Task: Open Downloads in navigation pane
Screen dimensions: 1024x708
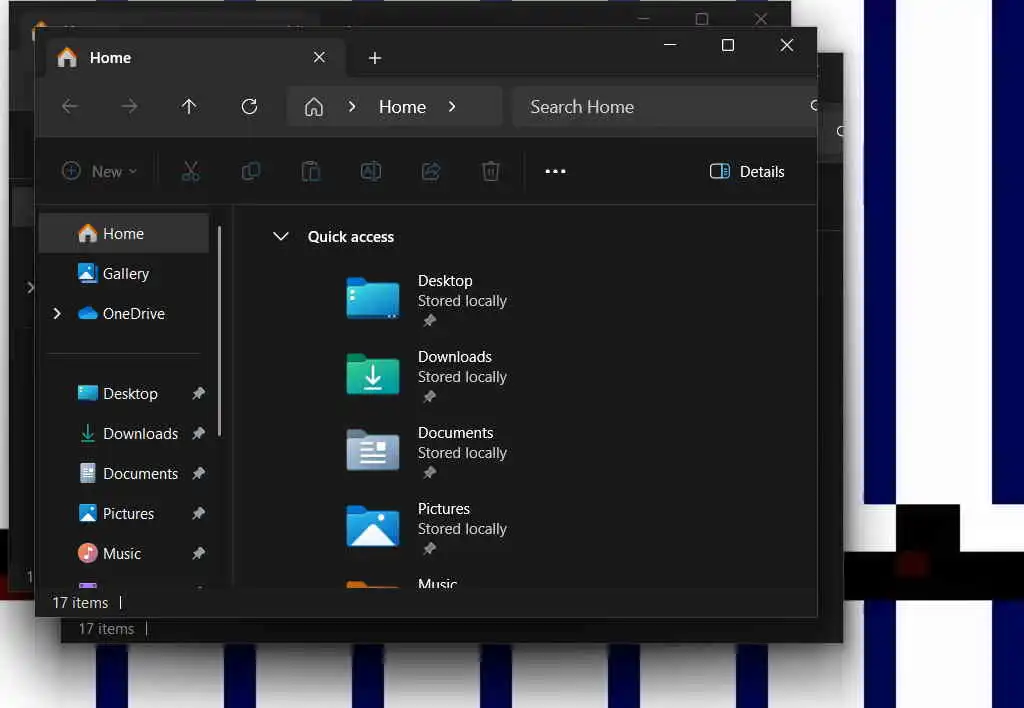Action: 140,434
